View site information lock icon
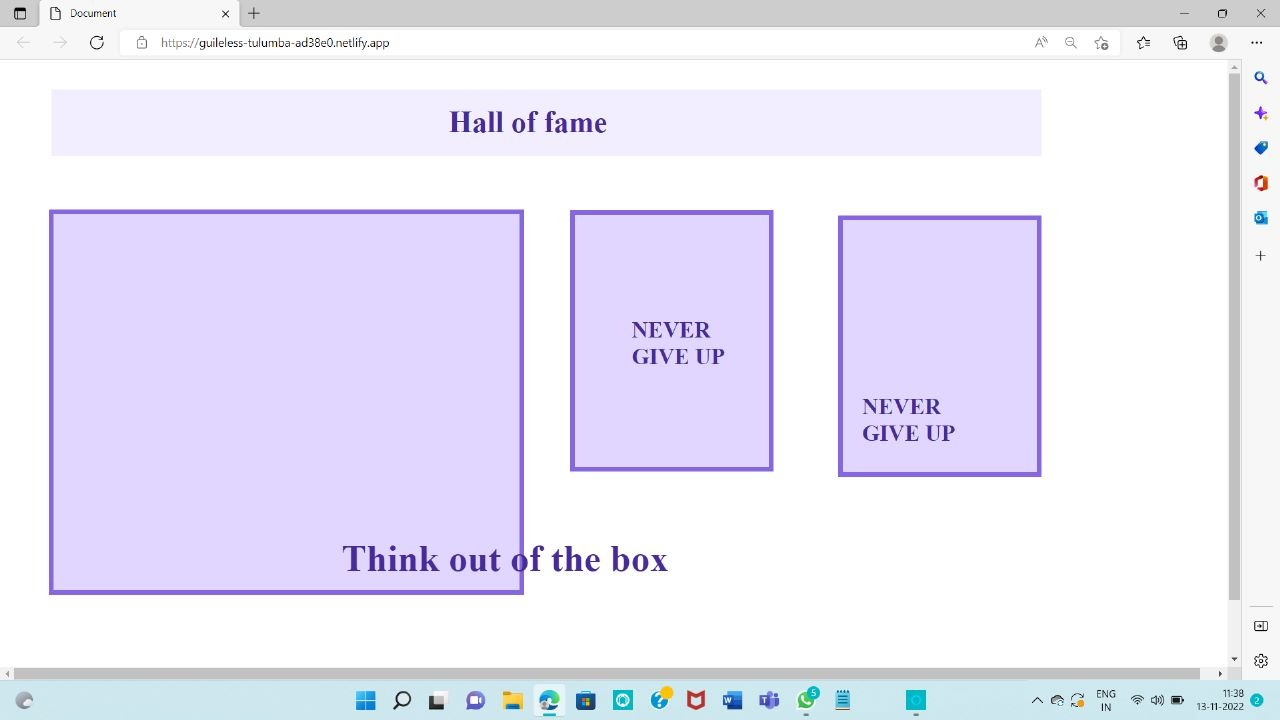This screenshot has width=1280, height=720. (142, 43)
